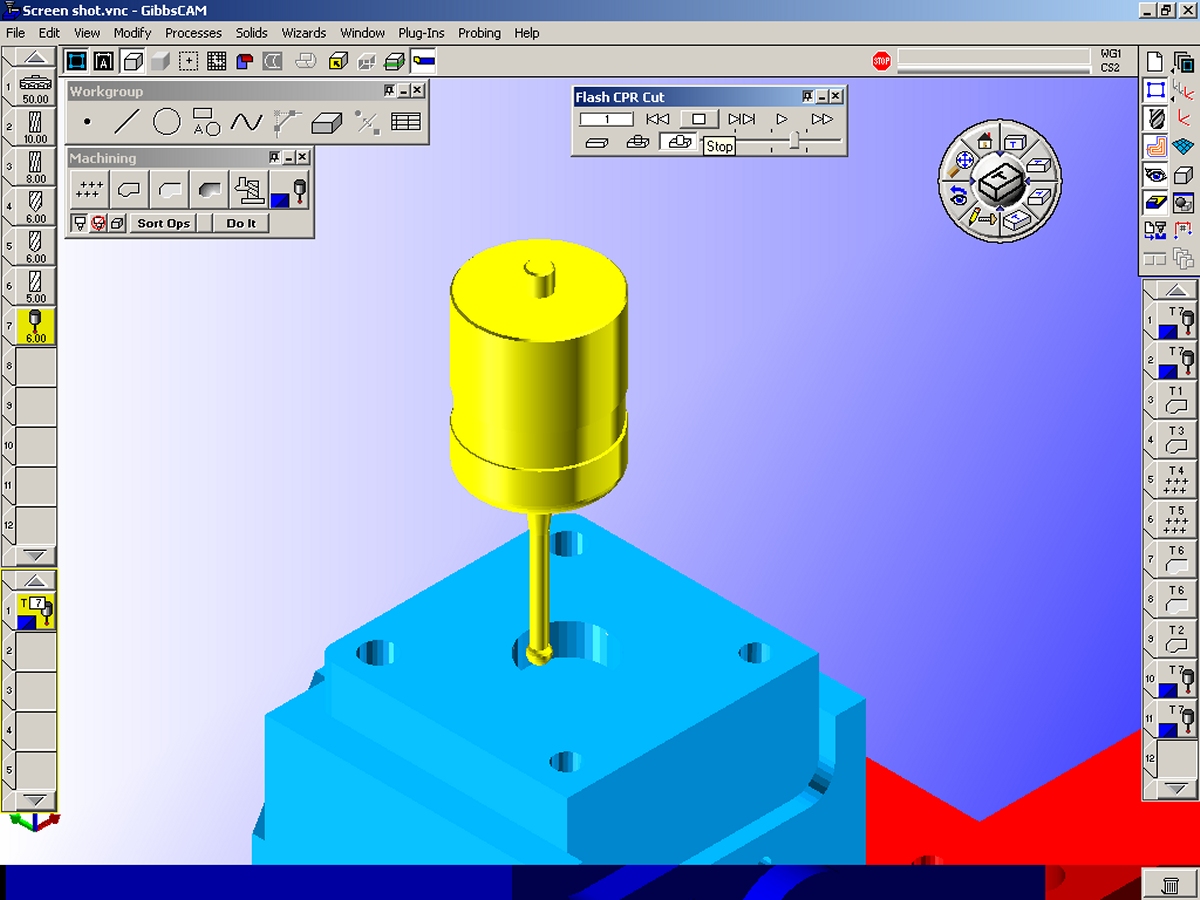Open the Holes drilling process icon
The height and width of the screenshot is (900, 1200).
[x=90, y=188]
